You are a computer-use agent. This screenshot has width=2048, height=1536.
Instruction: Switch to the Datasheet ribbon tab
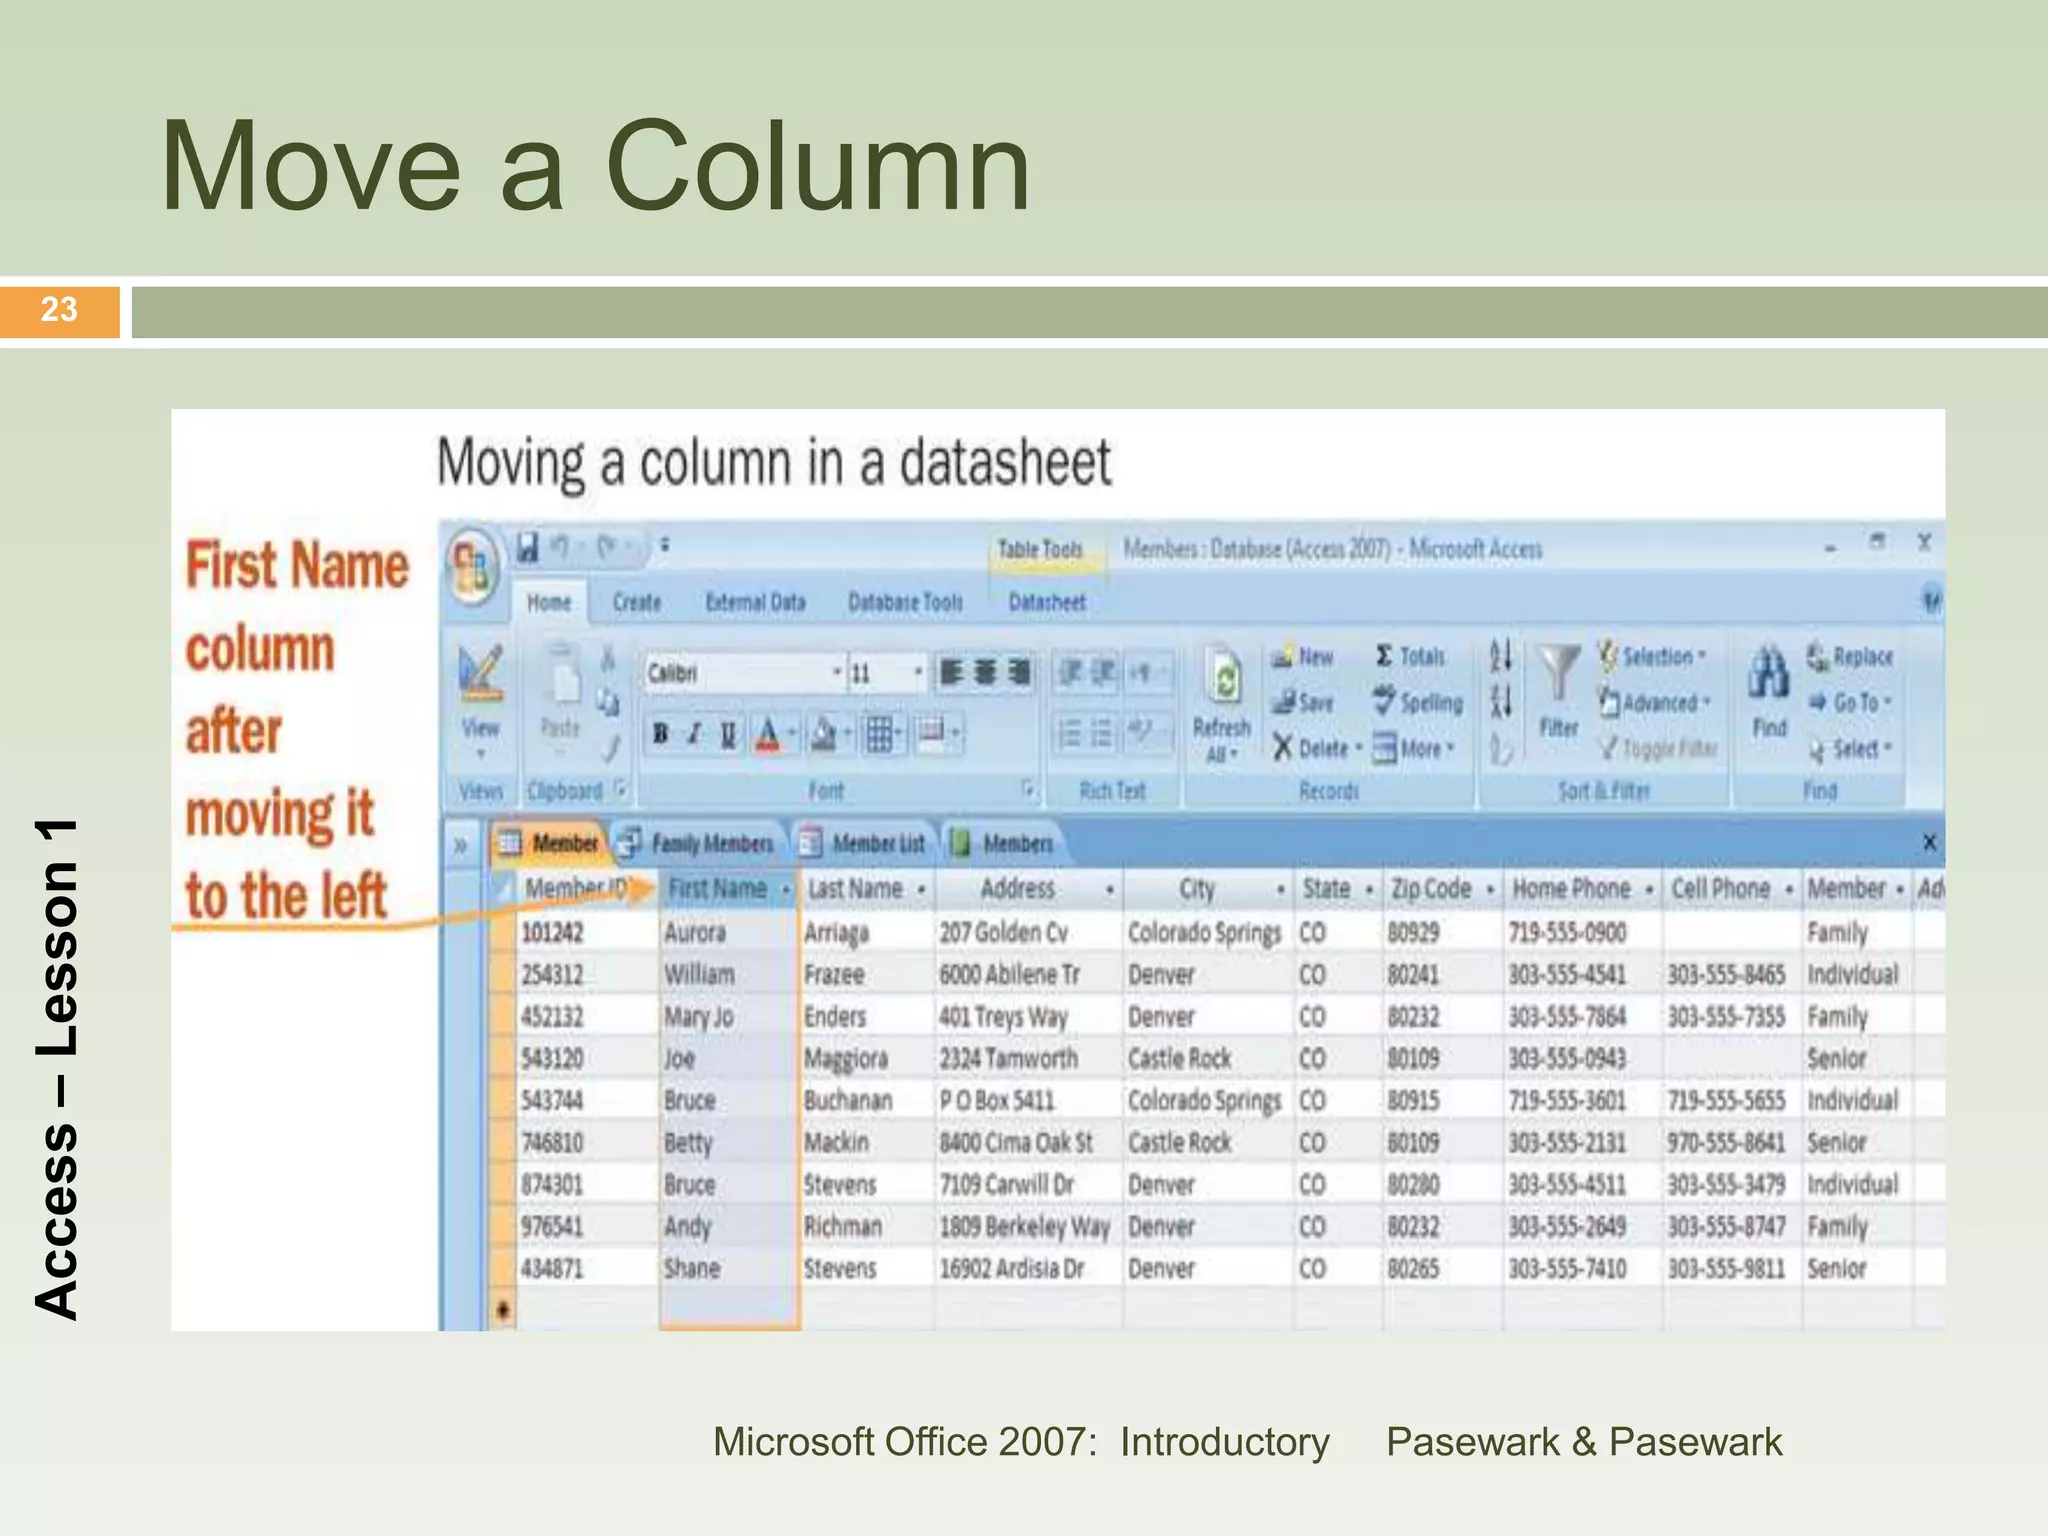pyautogui.click(x=1047, y=602)
